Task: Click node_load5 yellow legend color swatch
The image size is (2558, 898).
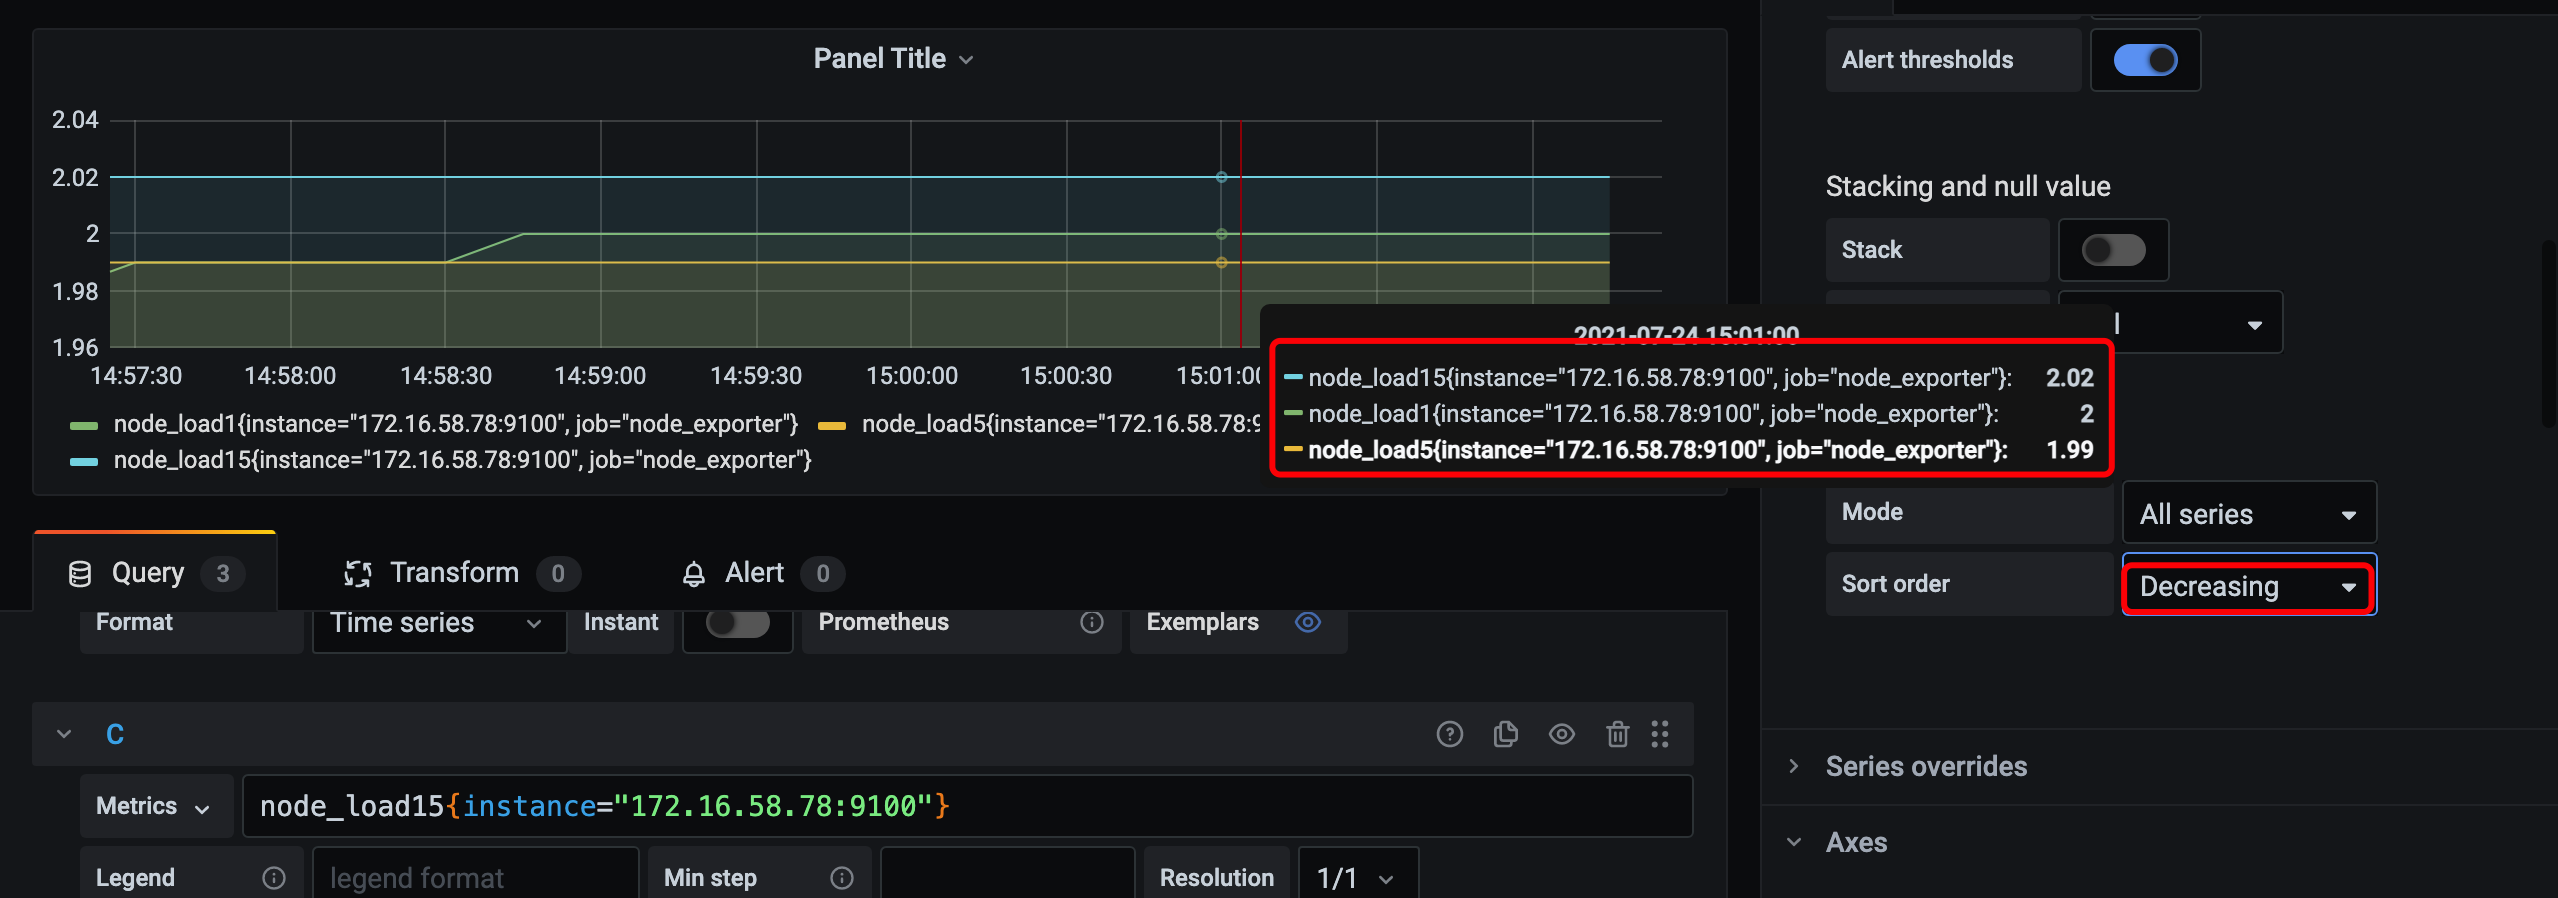Action: (832, 426)
